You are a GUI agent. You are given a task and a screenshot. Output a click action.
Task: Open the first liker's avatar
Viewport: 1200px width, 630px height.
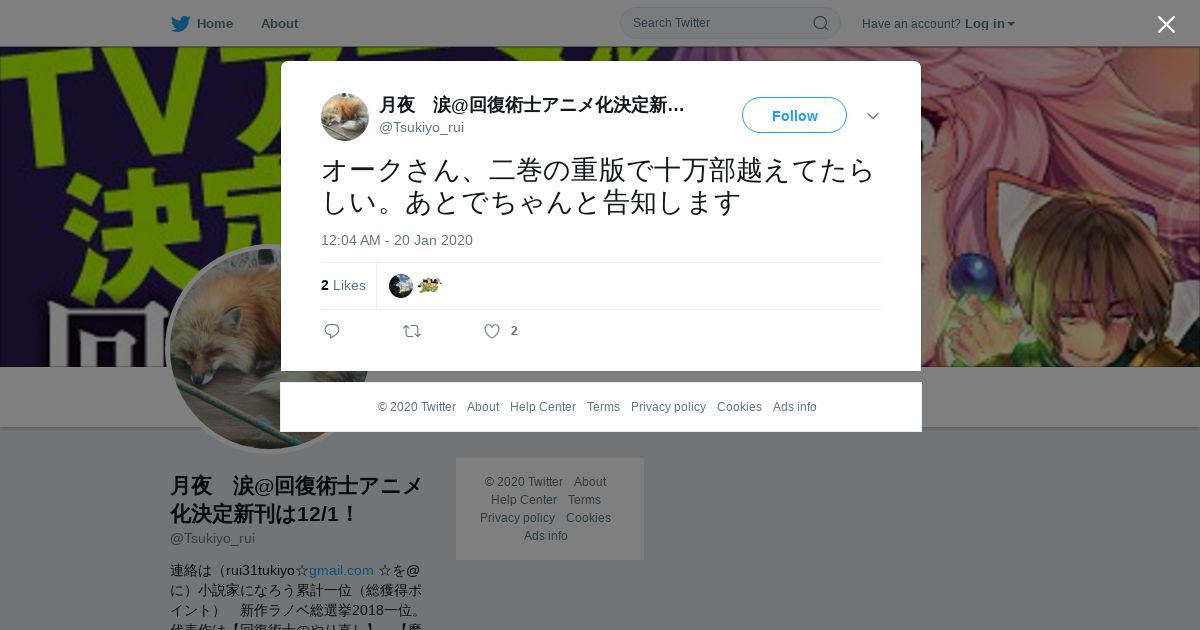point(401,286)
